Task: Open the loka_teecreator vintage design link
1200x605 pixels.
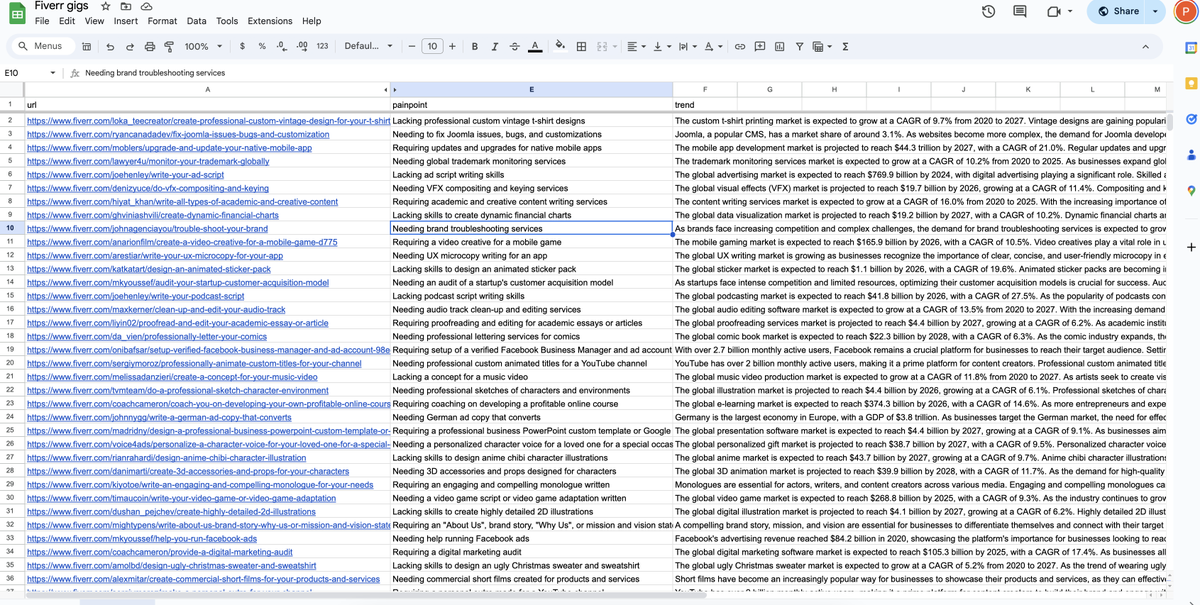Action: click(208, 121)
